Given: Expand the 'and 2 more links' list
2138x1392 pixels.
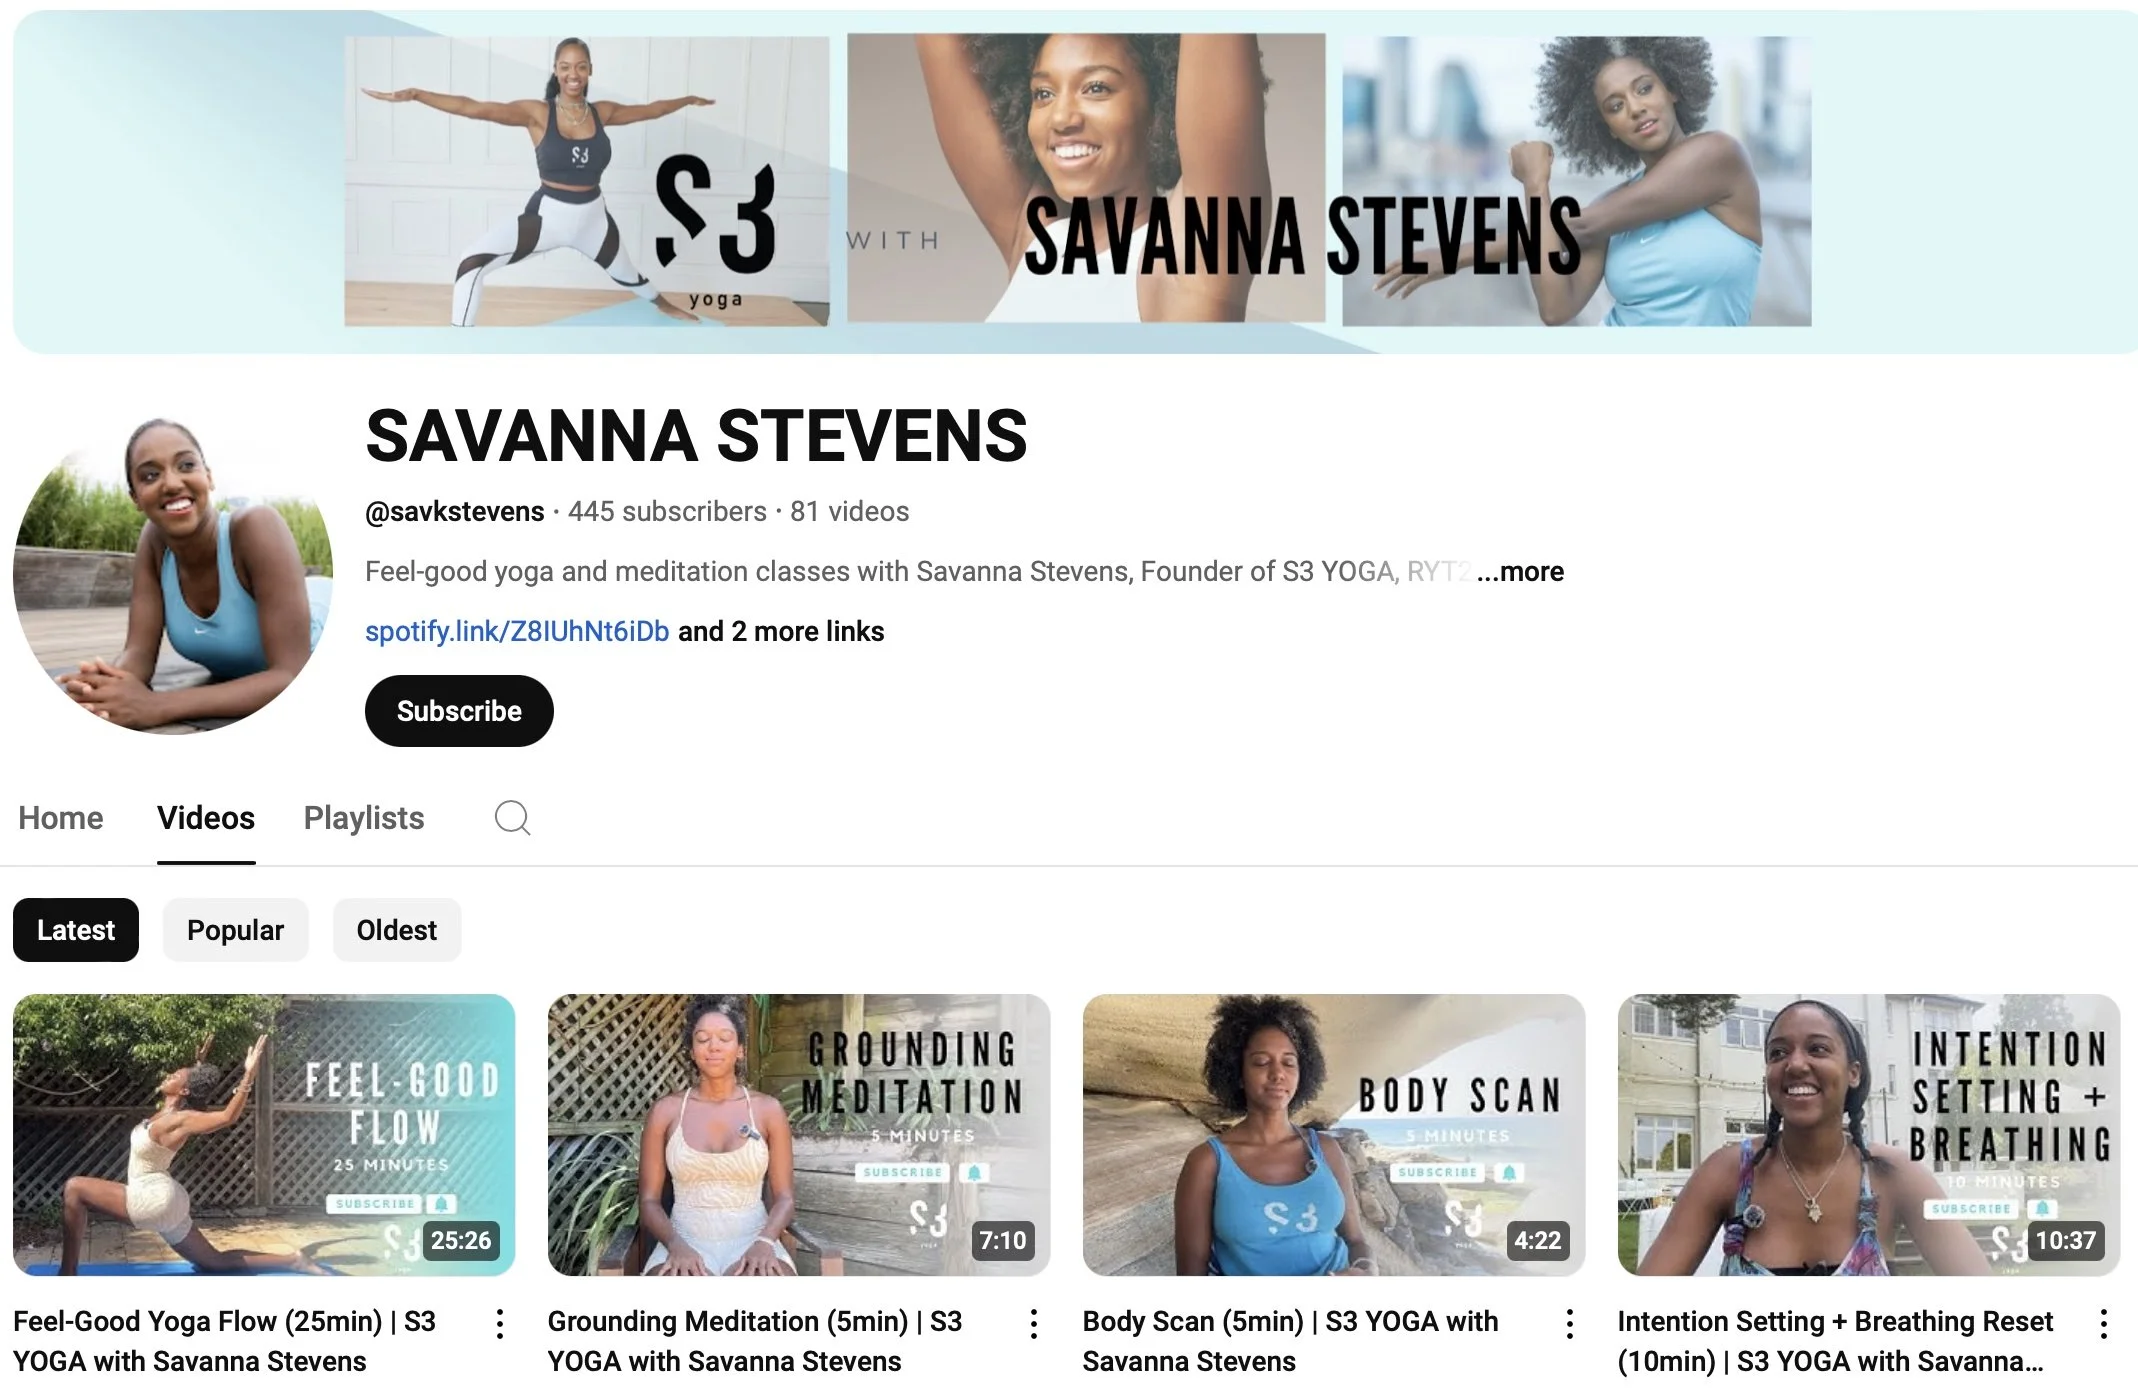Looking at the screenshot, I should pyautogui.click(x=781, y=632).
